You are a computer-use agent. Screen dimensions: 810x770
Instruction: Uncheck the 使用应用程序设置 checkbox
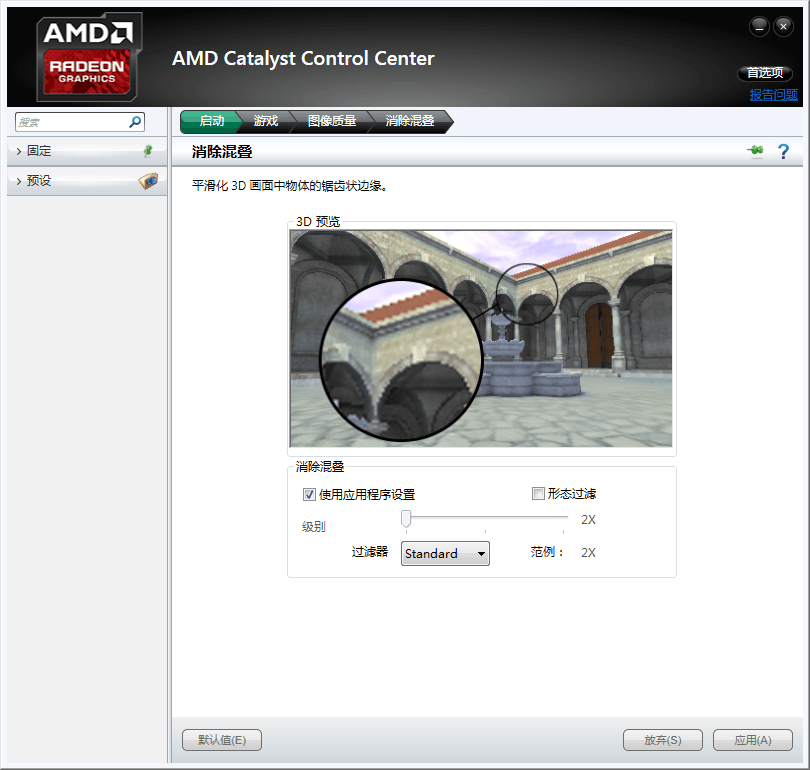[309, 494]
